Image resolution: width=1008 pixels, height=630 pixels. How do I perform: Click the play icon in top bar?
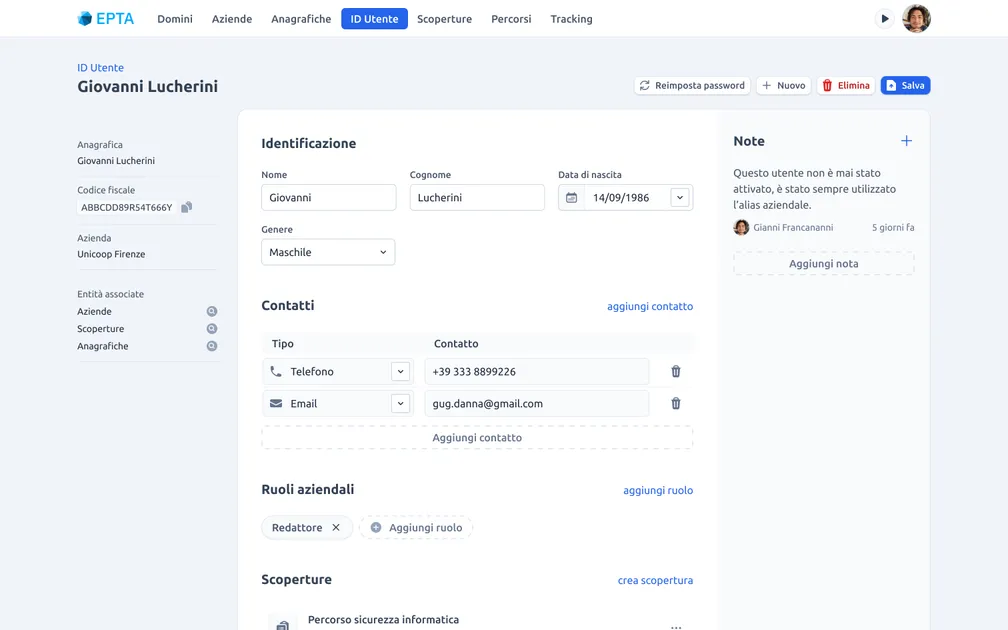click(x=884, y=19)
